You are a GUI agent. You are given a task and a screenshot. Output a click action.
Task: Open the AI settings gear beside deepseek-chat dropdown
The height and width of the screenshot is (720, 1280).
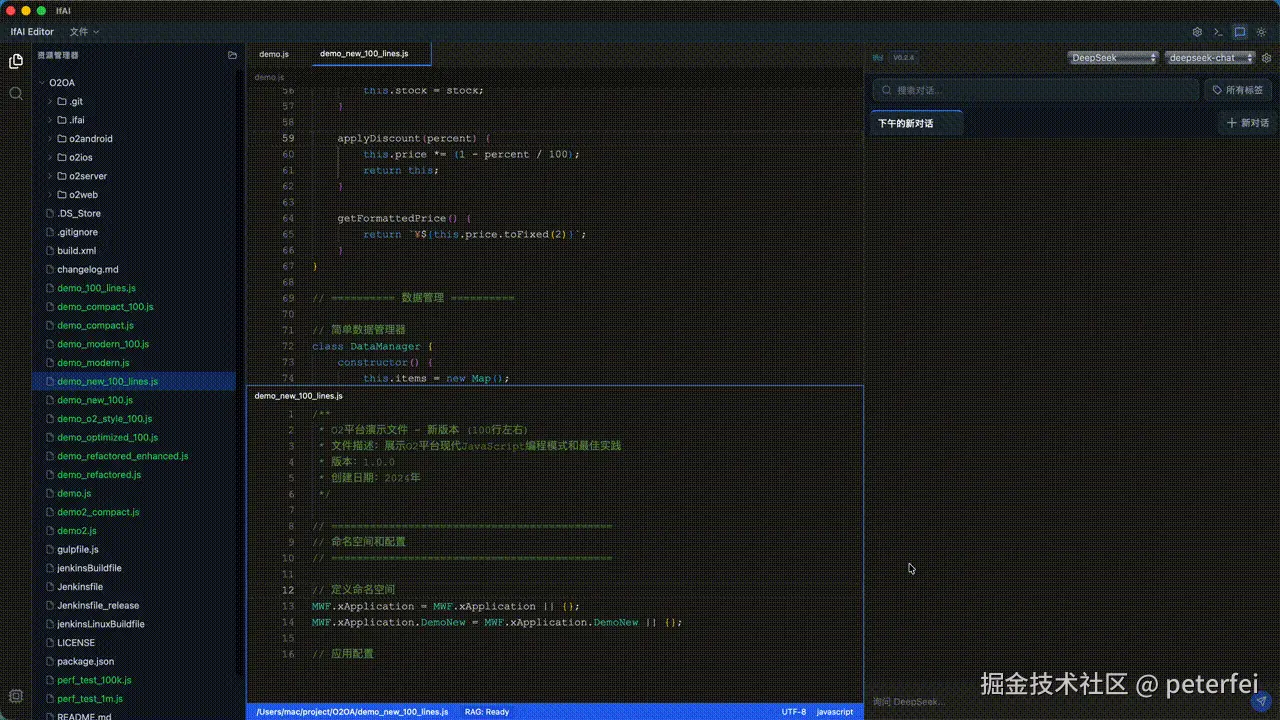[x=1266, y=57]
